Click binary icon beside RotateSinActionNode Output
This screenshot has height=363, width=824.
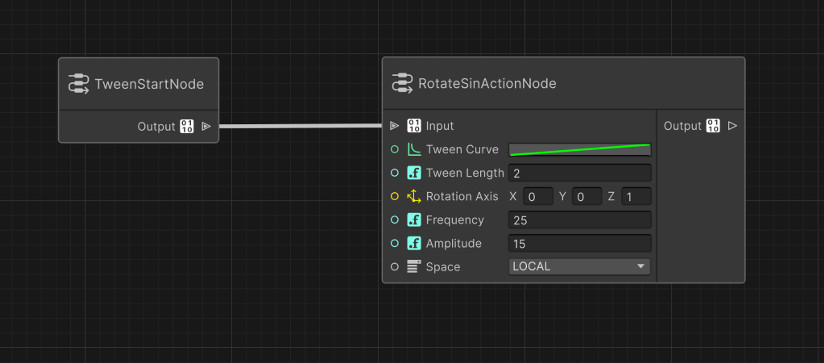coord(713,126)
